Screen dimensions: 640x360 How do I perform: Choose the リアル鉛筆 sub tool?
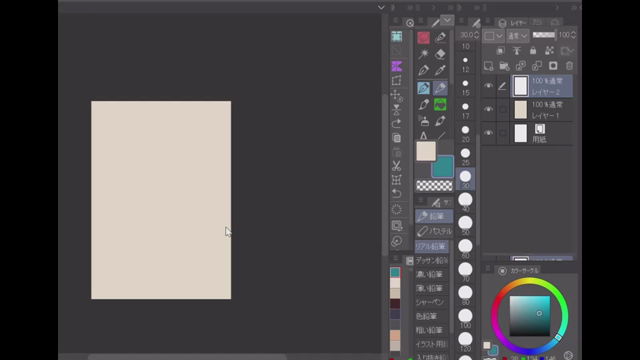pyautogui.click(x=431, y=247)
